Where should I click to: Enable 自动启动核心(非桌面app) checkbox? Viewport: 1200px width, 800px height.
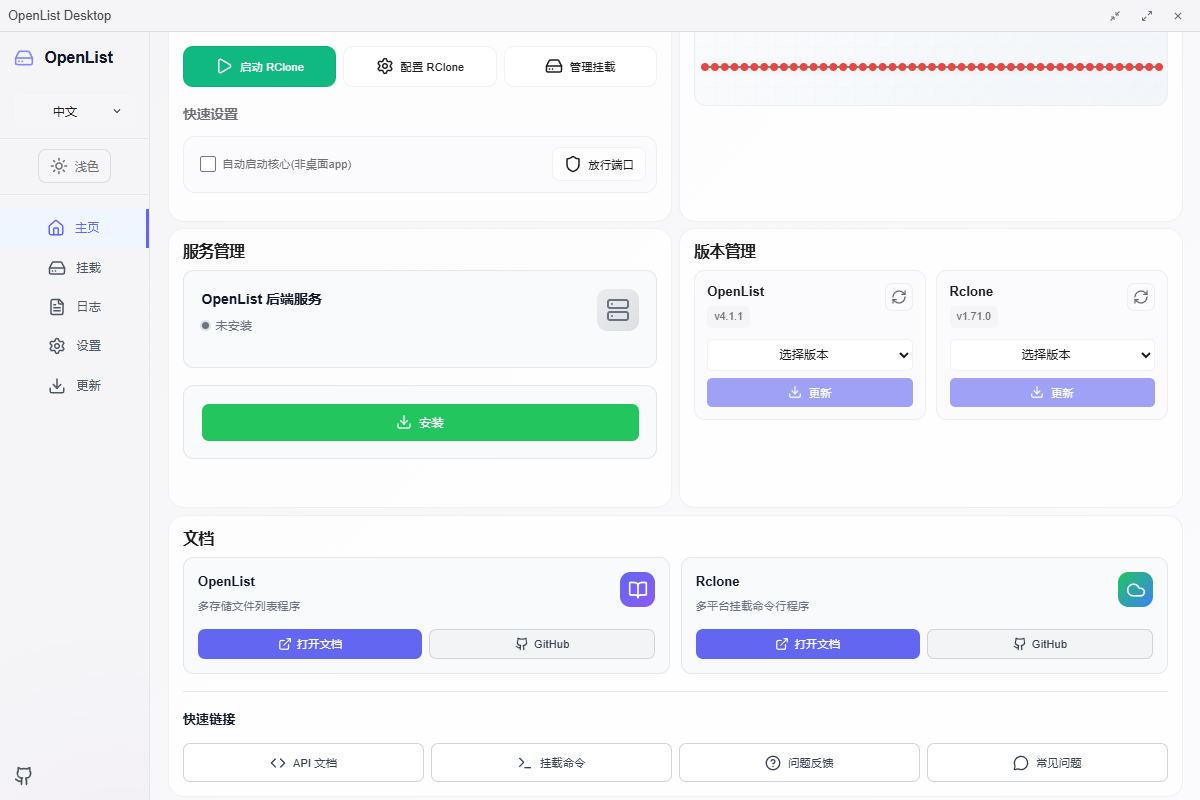tap(208, 164)
